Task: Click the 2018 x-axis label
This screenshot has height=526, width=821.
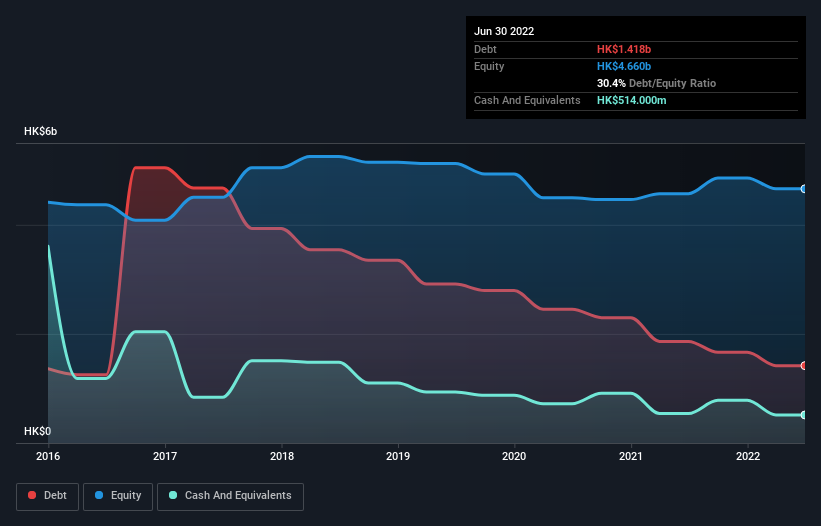Action: pos(282,456)
